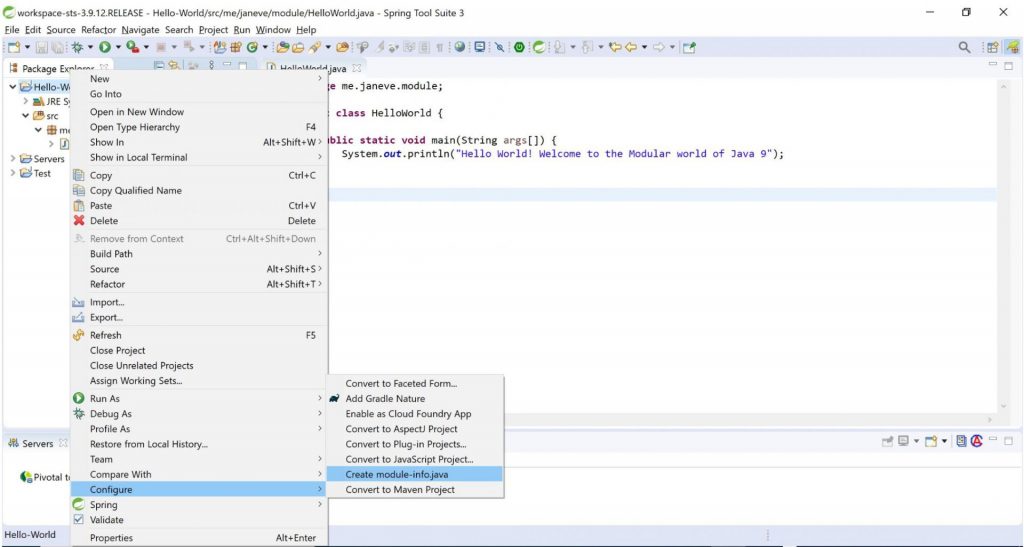The width and height of the screenshot is (1024, 547).
Task: Click the Pin Console icon in bottom panel
Action: coord(887,441)
